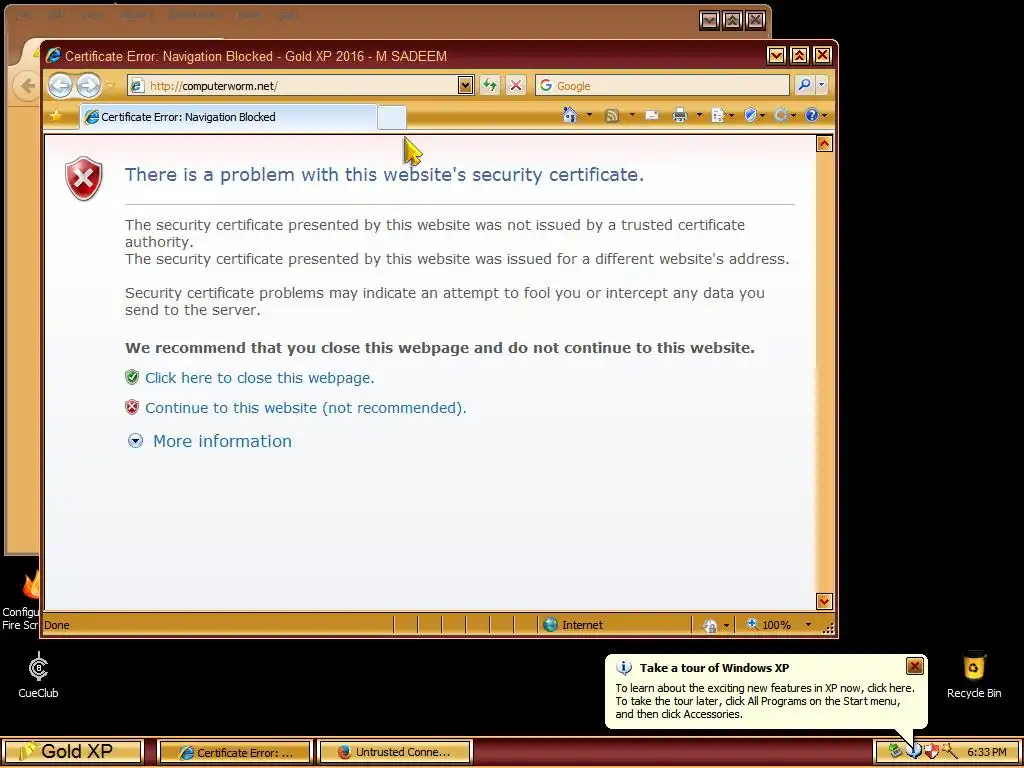Open the zoom level 100% control

coord(769,625)
